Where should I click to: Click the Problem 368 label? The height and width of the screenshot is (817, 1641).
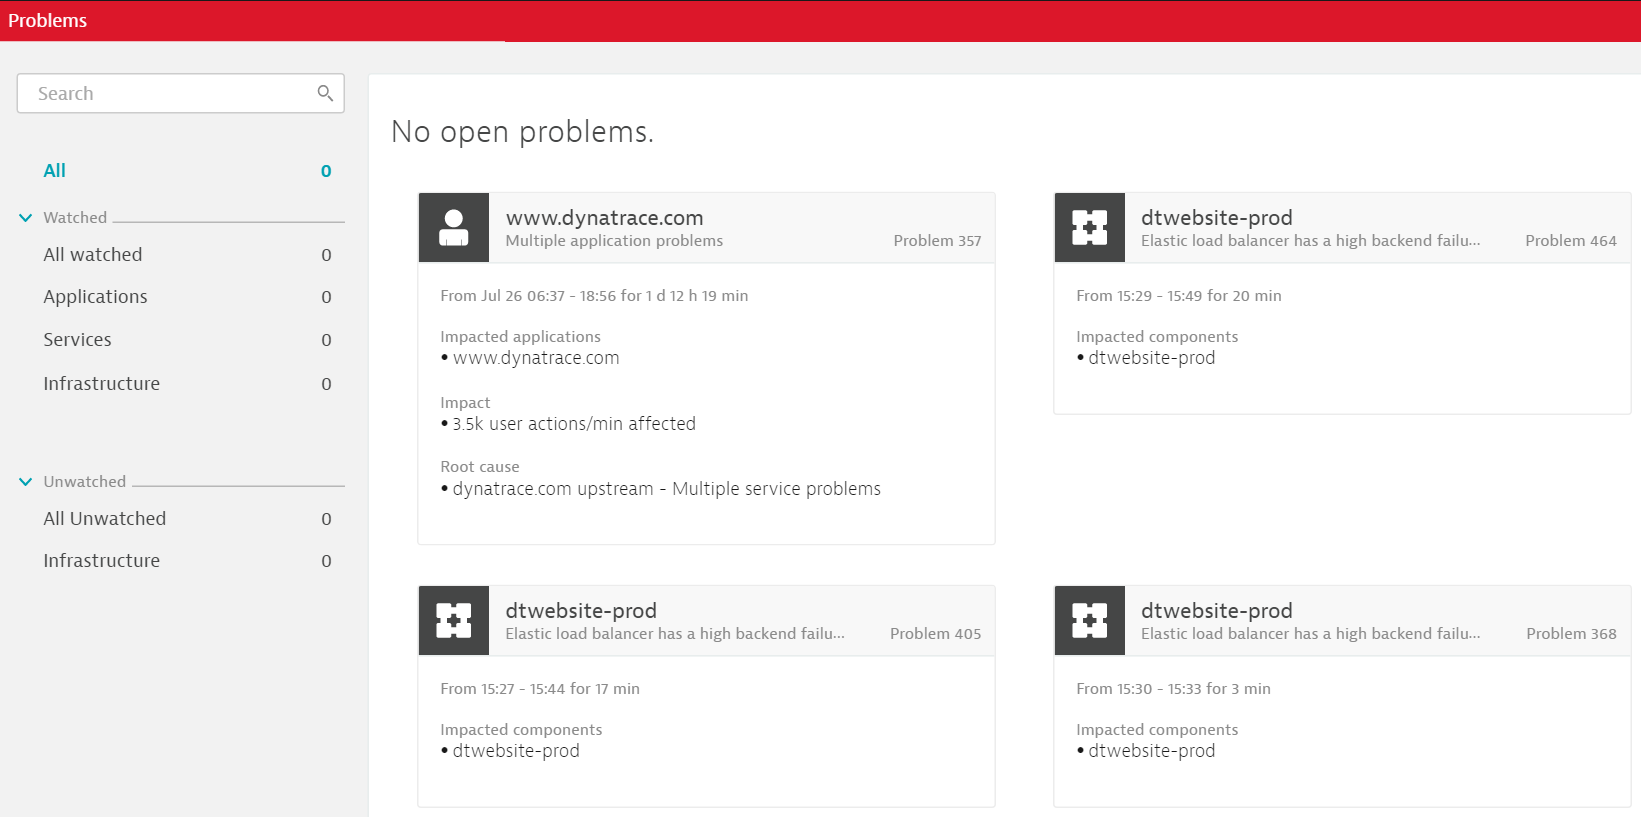(x=1571, y=634)
